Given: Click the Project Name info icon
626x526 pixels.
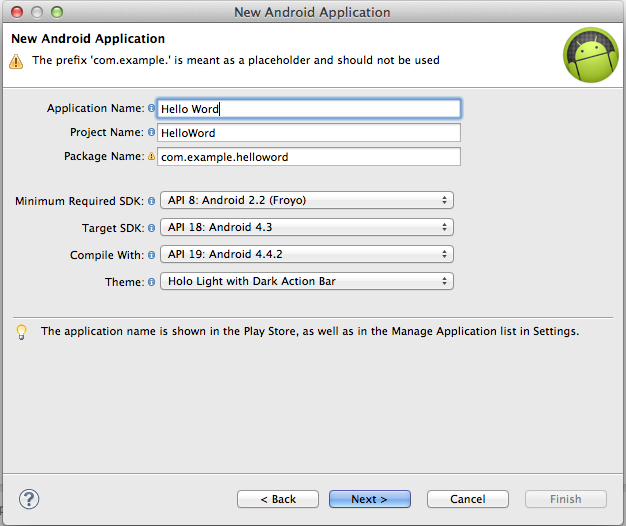Looking at the screenshot, I should [x=151, y=132].
